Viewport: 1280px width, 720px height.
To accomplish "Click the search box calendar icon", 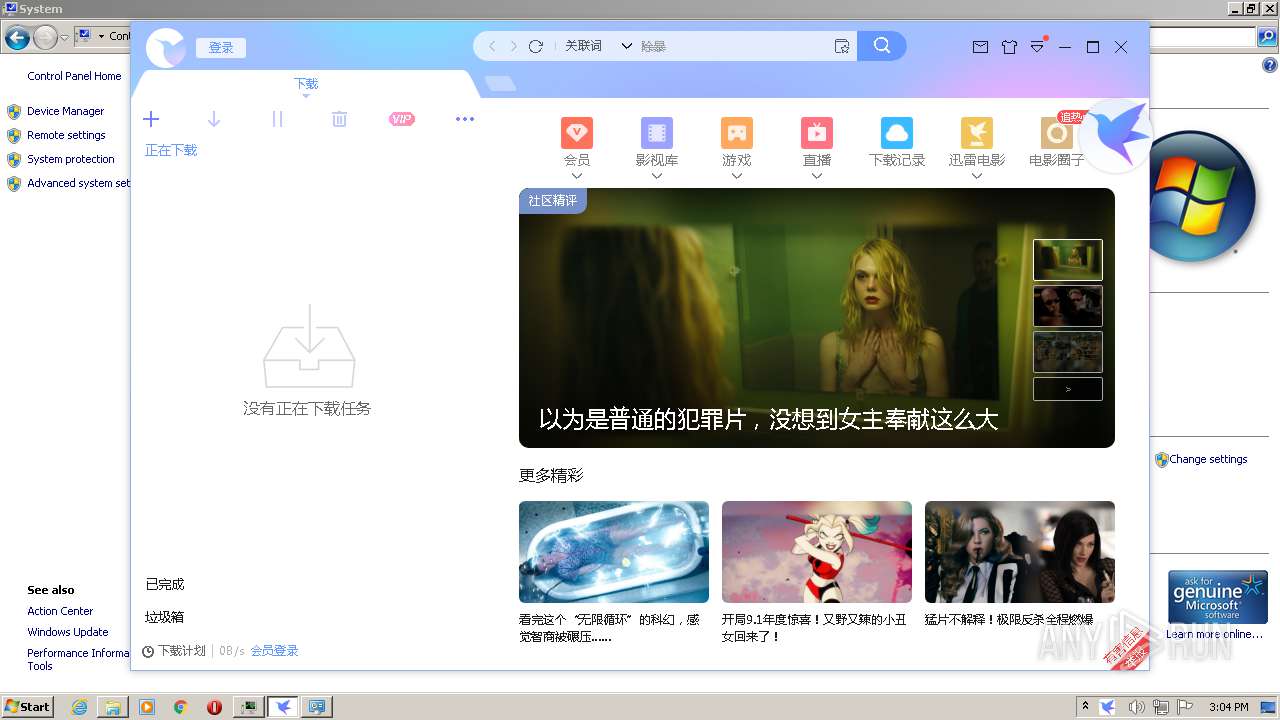I will click(x=842, y=46).
